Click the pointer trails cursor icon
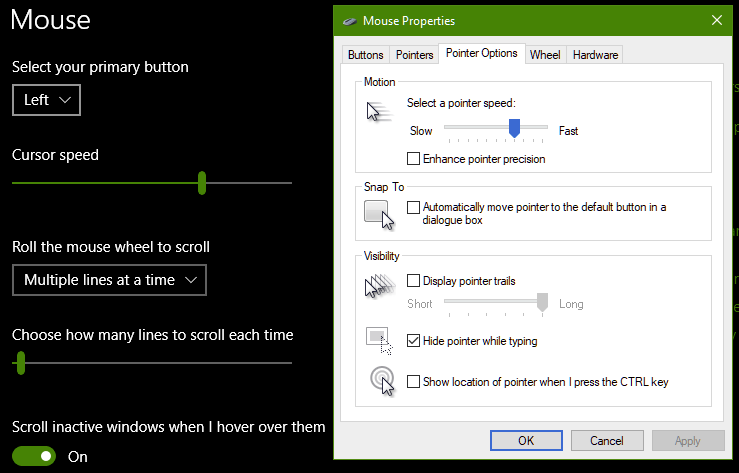 [379, 285]
